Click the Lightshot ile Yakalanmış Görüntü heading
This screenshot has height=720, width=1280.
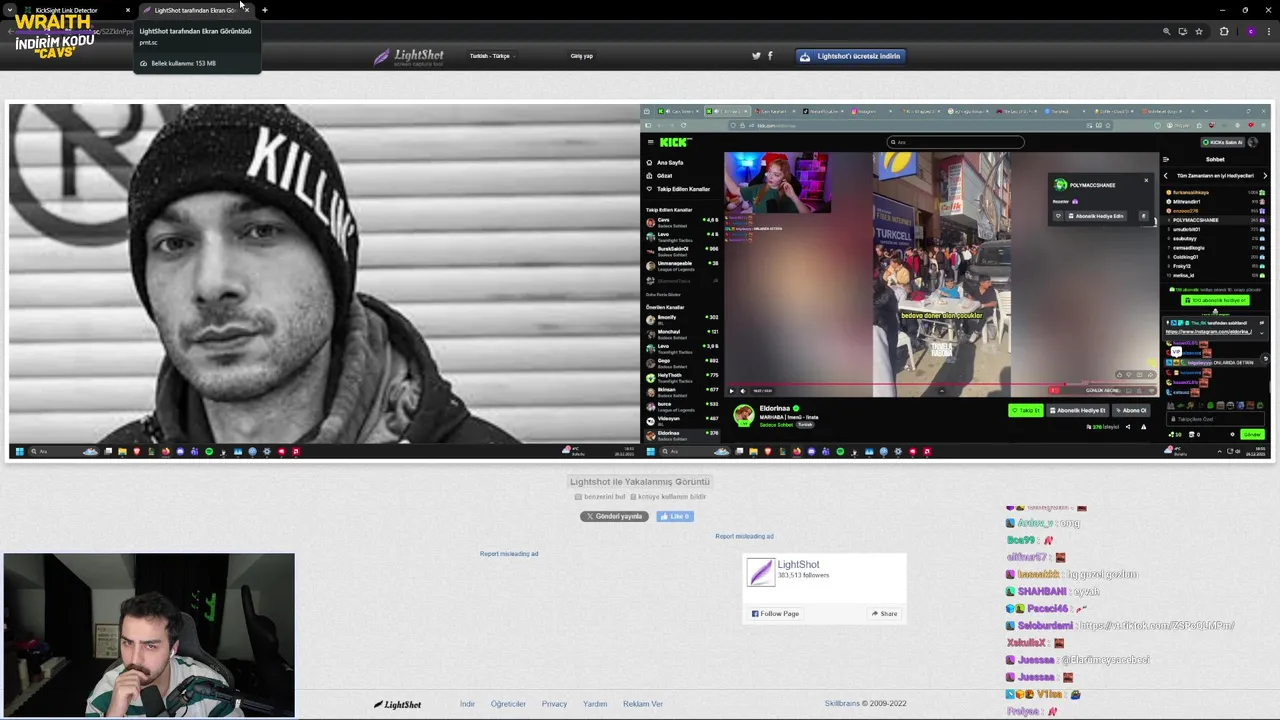pyautogui.click(x=640, y=482)
